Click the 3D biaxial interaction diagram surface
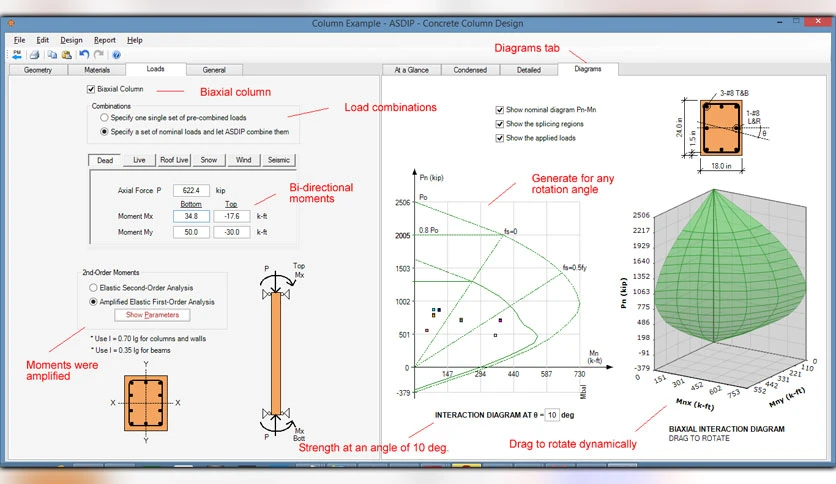The height and width of the screenshot is (484, 836). [729, 267]
